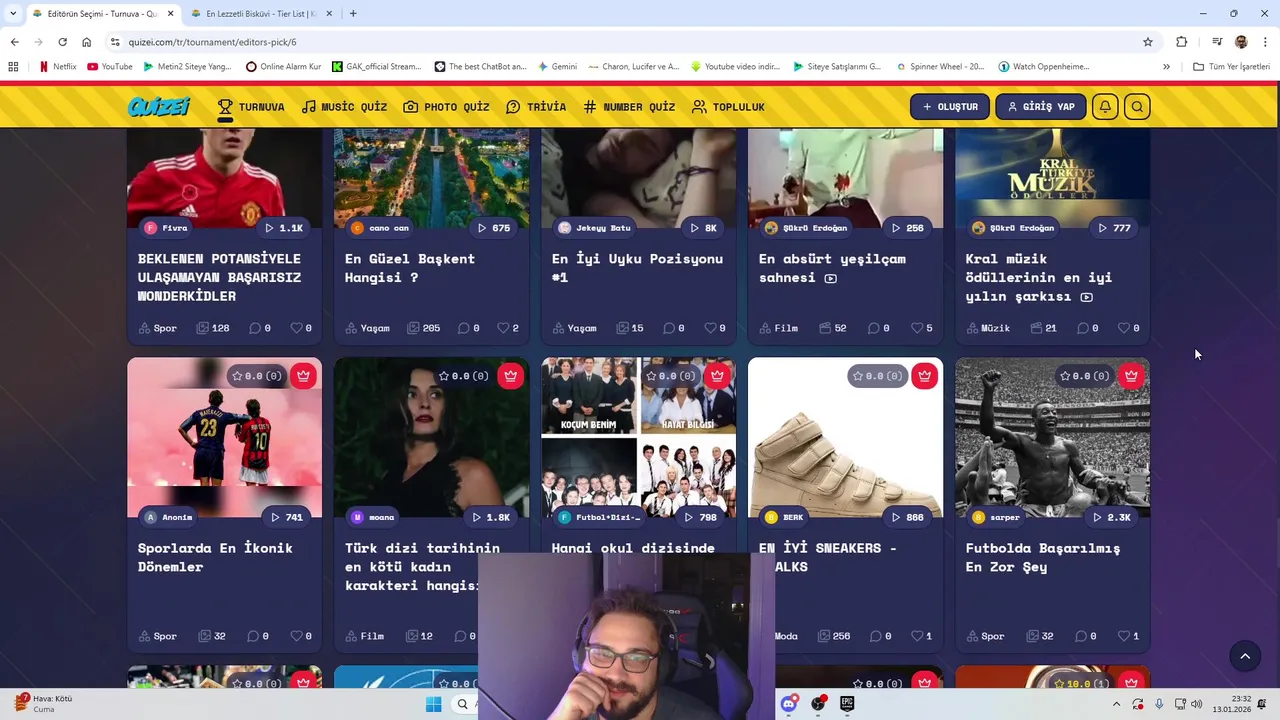Click the scroll-to-top arrow button
The image size is (1280, 720).
1245,656
